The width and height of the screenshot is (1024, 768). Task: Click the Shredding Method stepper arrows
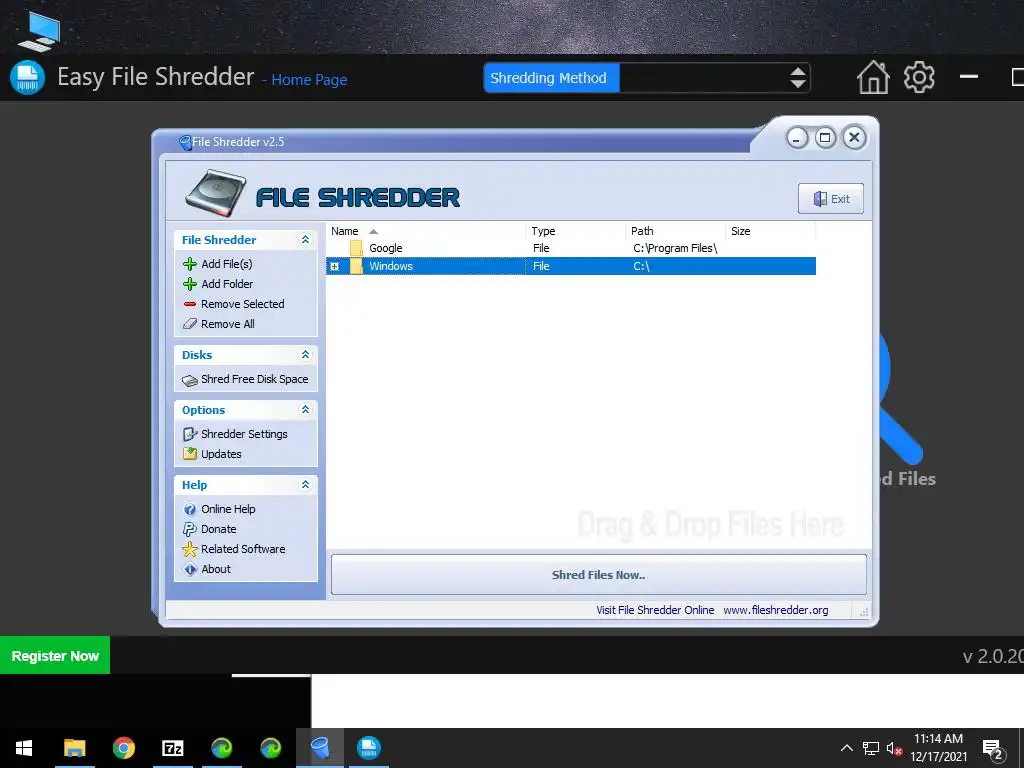[x=797, y=78]
